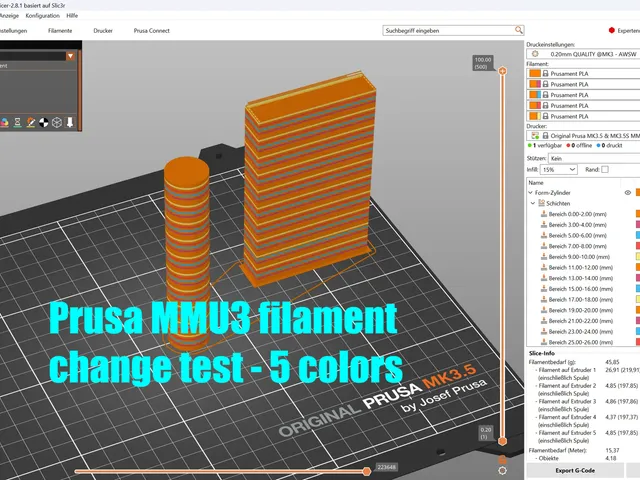640x480 pixels.
Task: Click orange color swatch of first Prusament PLA
Action: 535,73
